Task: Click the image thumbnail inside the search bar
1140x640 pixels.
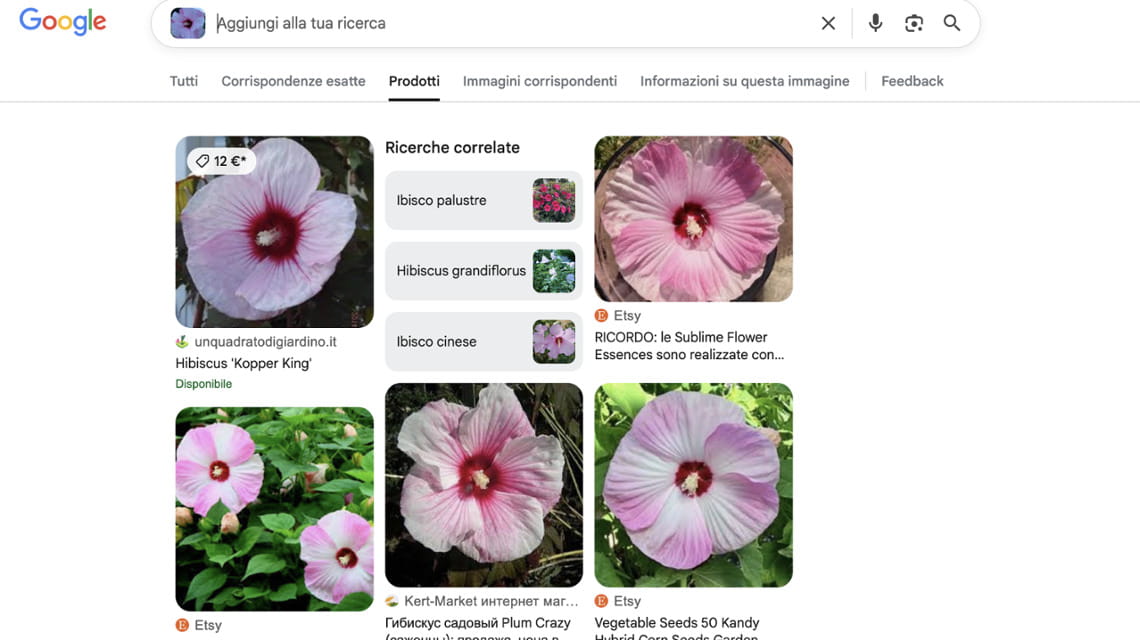Action: [x=187, y=22]
